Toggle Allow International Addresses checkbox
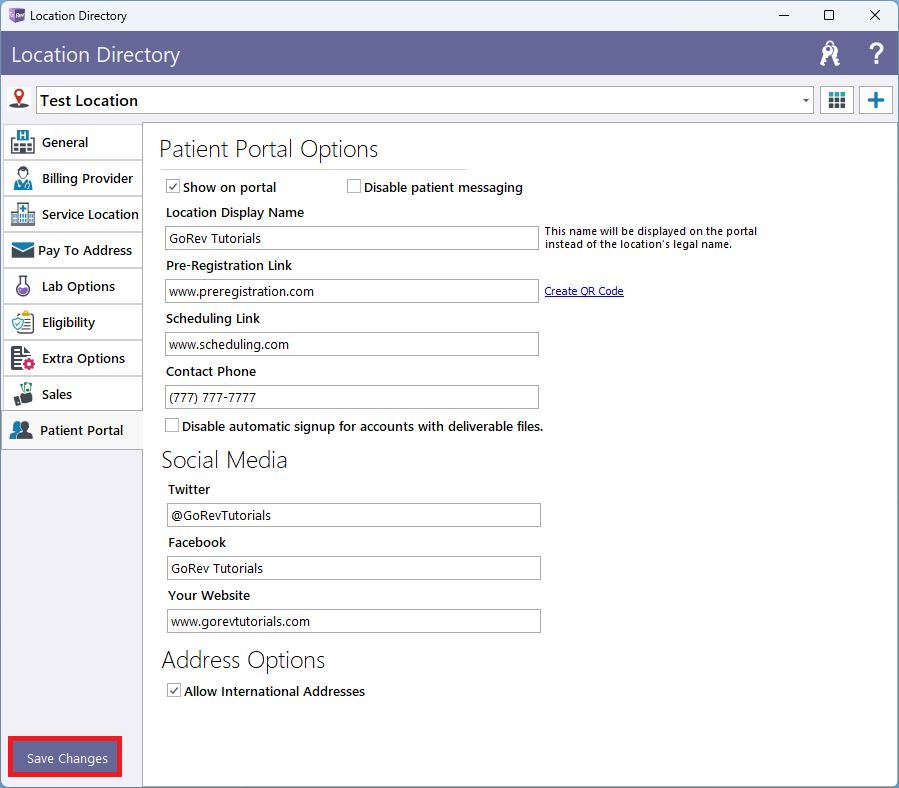899x788 pixels. 174,691
